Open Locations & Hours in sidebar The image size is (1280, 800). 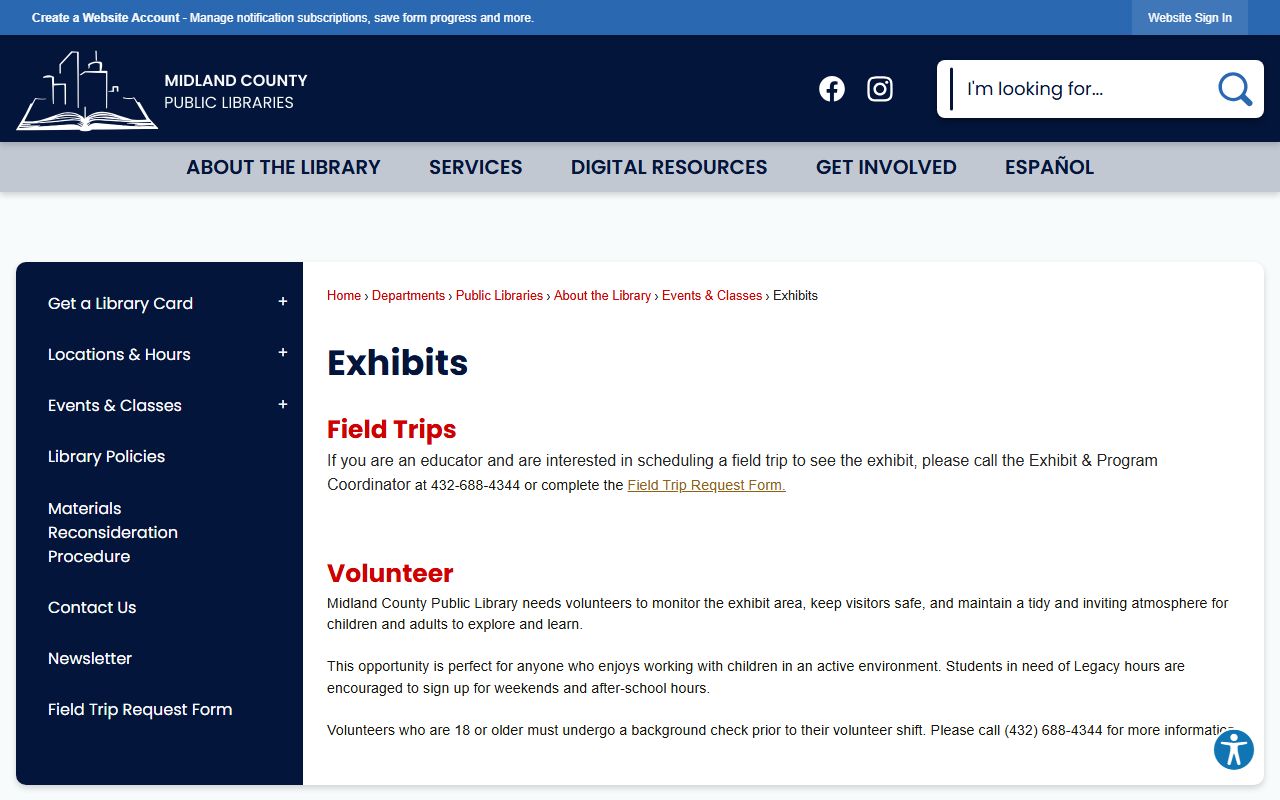pos(119,354)
